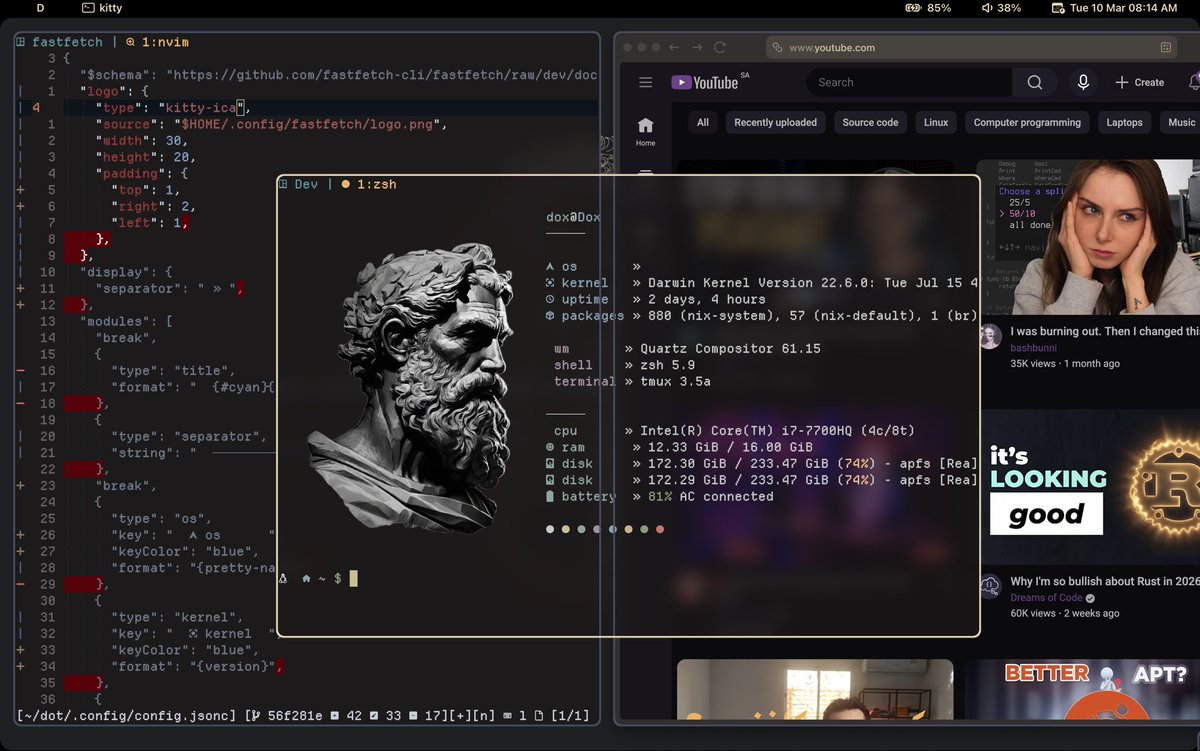Click the os icon in the fastfetch output
This screenshot has width=1200, height=751.
pyautogui.click(x=550, y=267)
